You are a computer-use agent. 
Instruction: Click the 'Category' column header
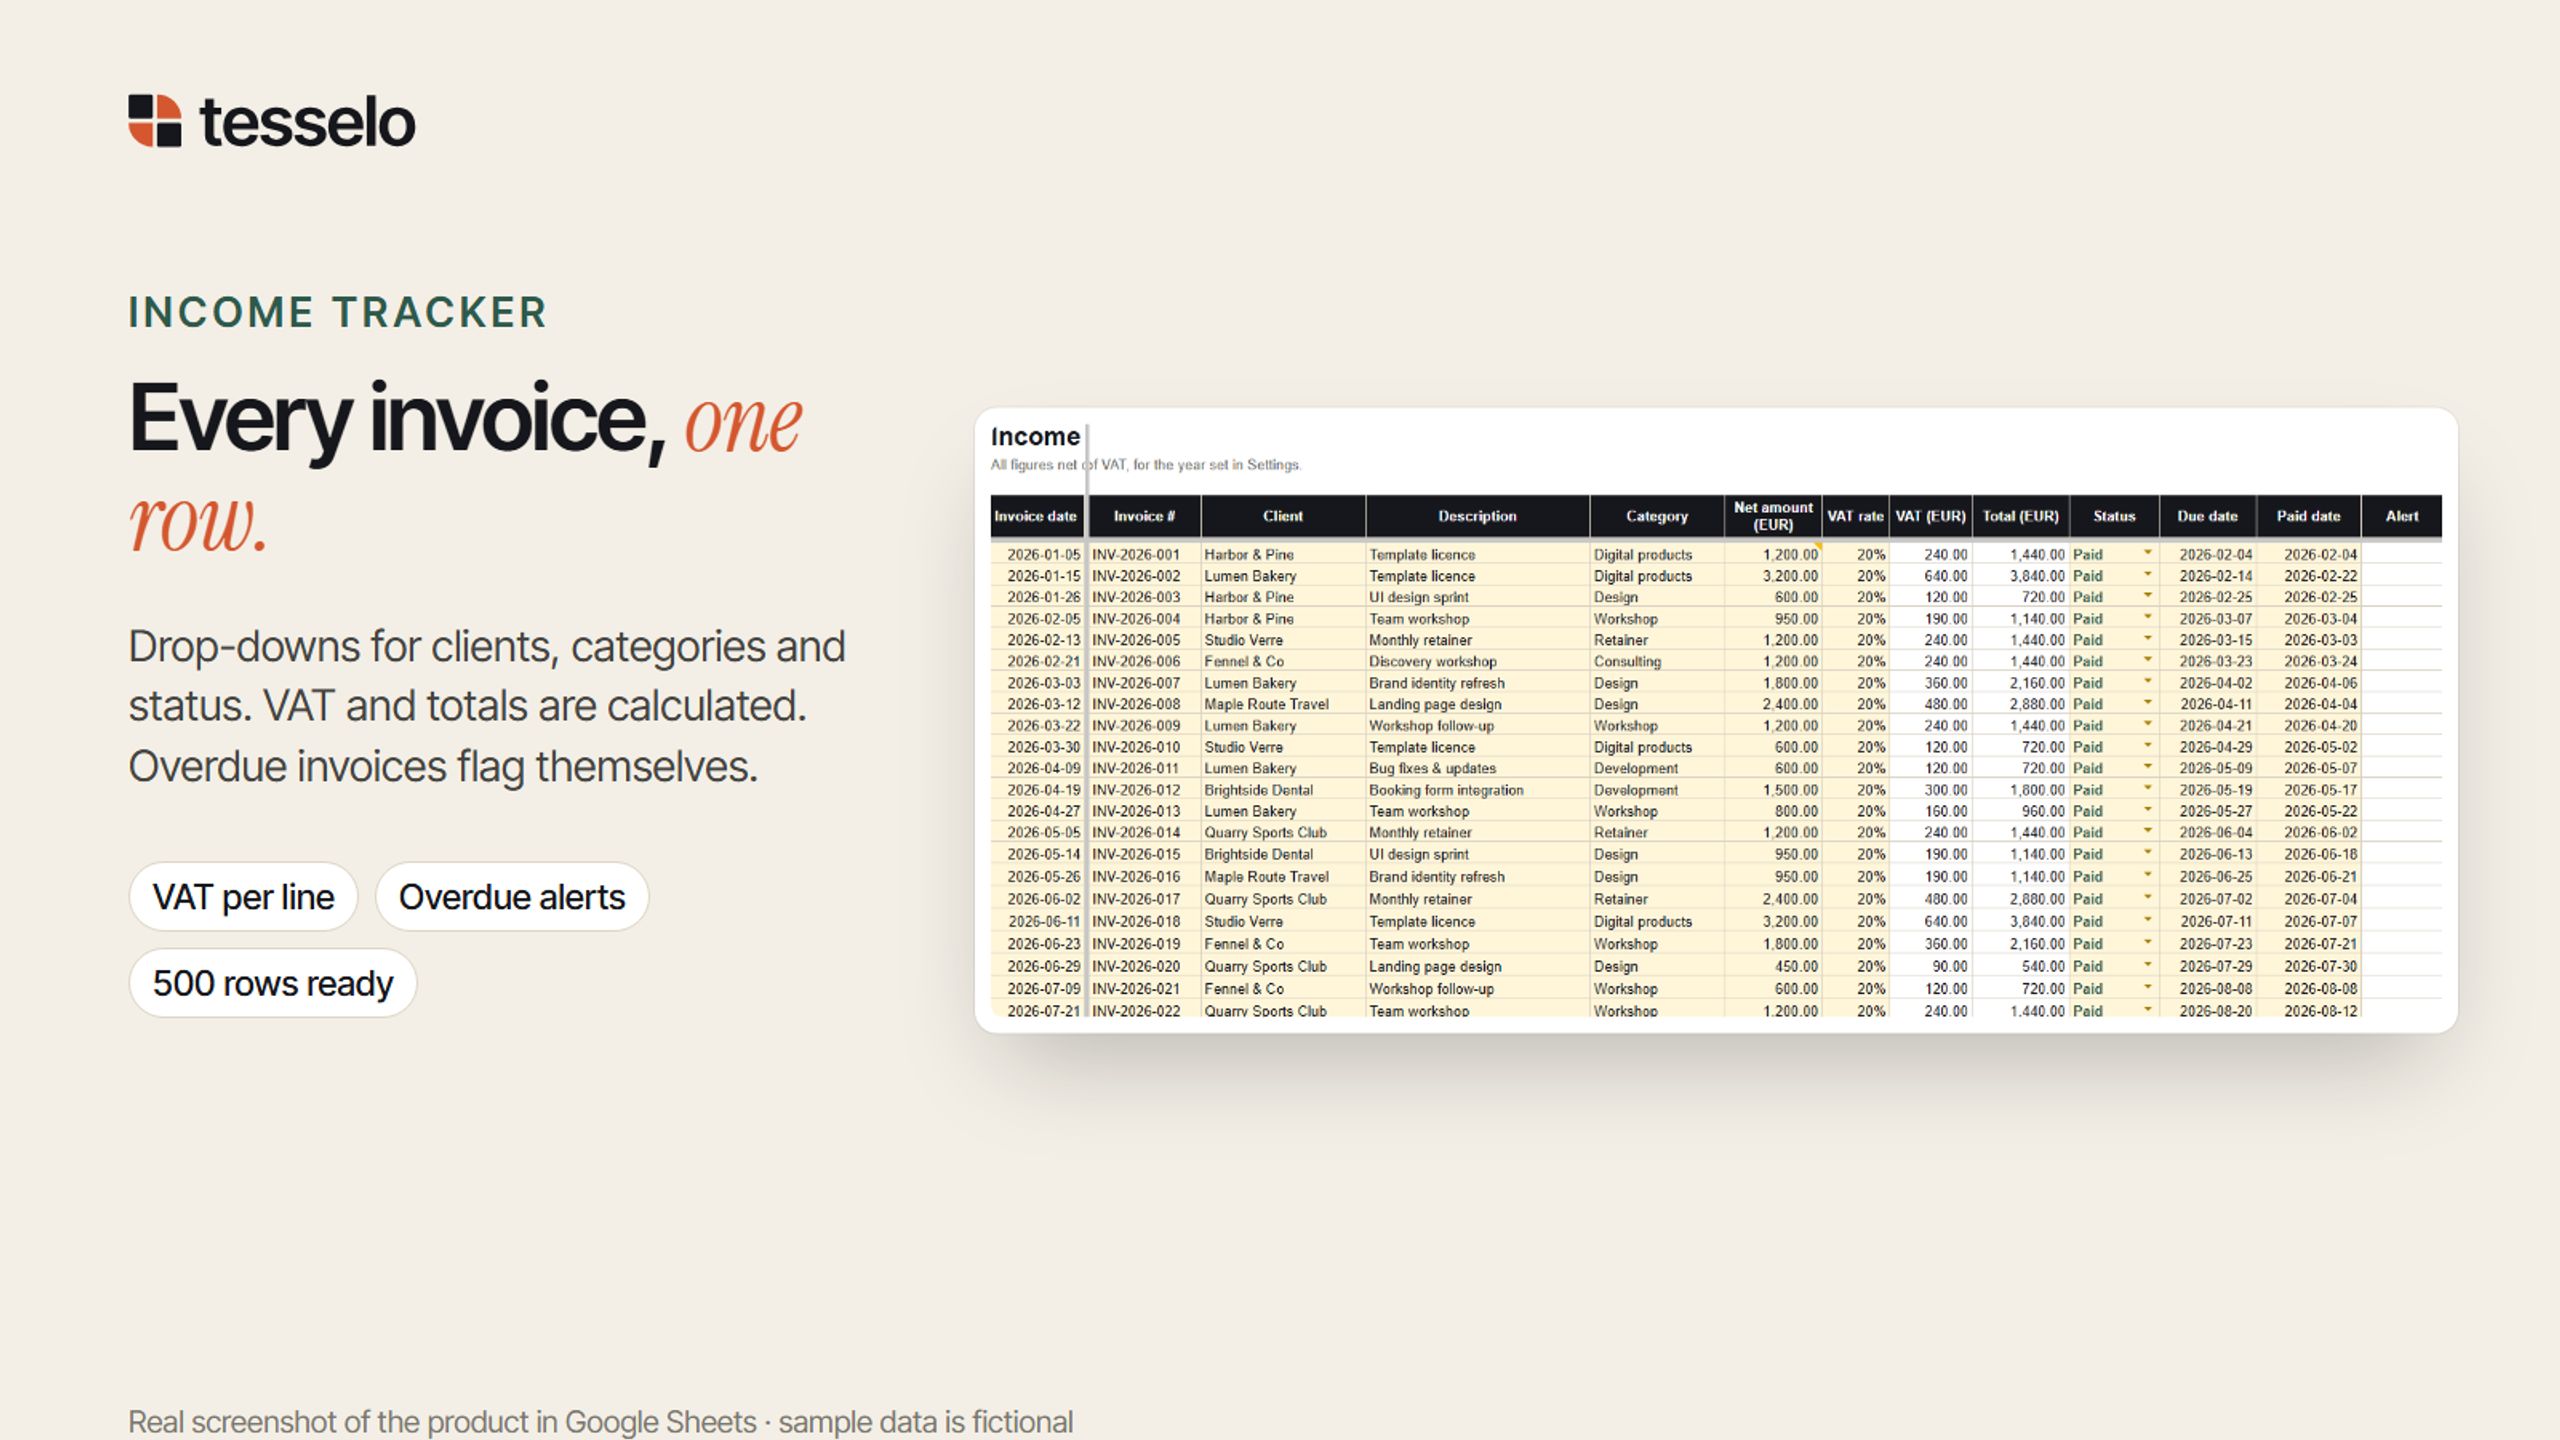pos(1657,516)
